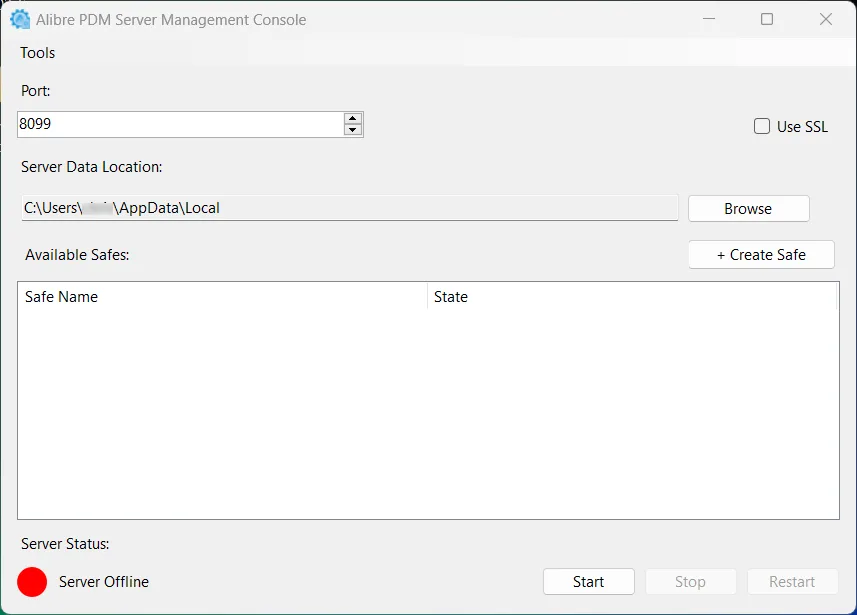Click the Create Safe button
Viewport: 857px width, 615px height.
point(761,255)
